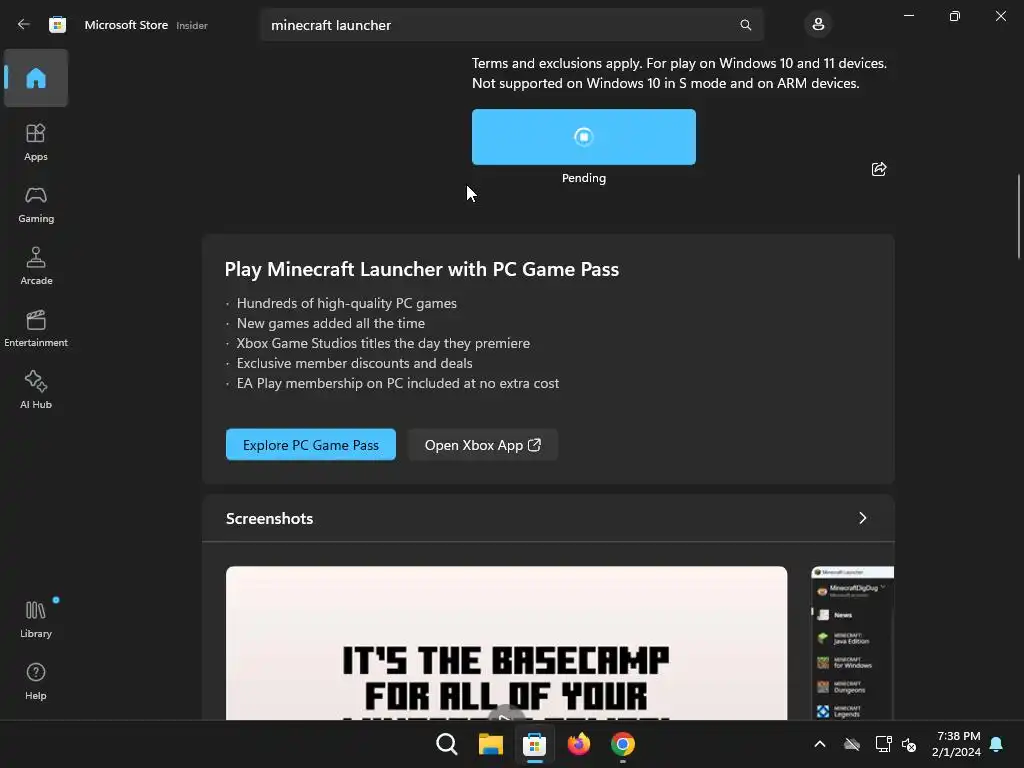This screenshot has width=1024, height=768.
Task: Open the Apps section in sidebar
Action: pyautogui.click(x=36, y=142)
